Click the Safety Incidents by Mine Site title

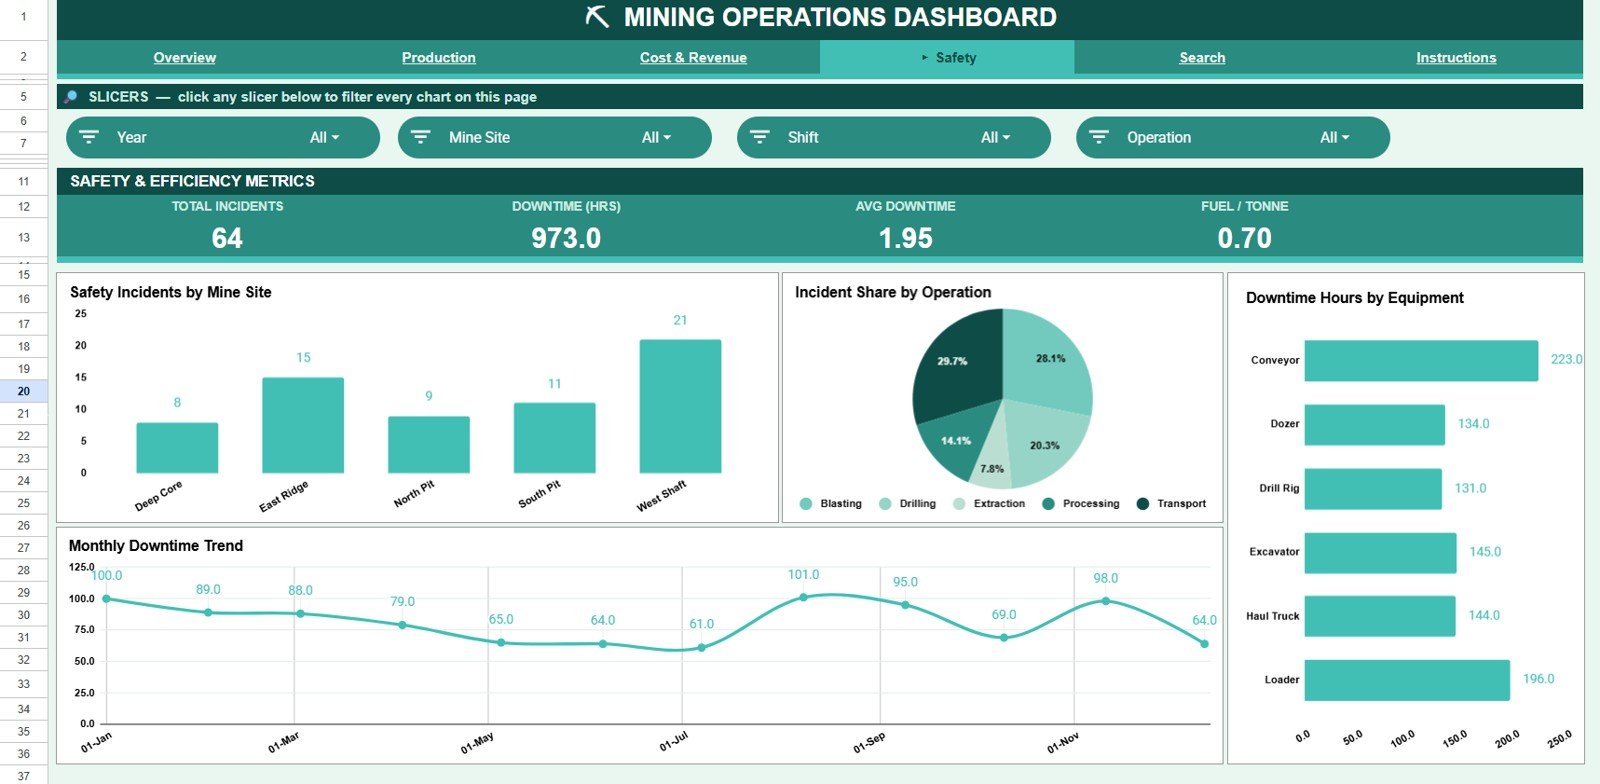coord(171,292)
